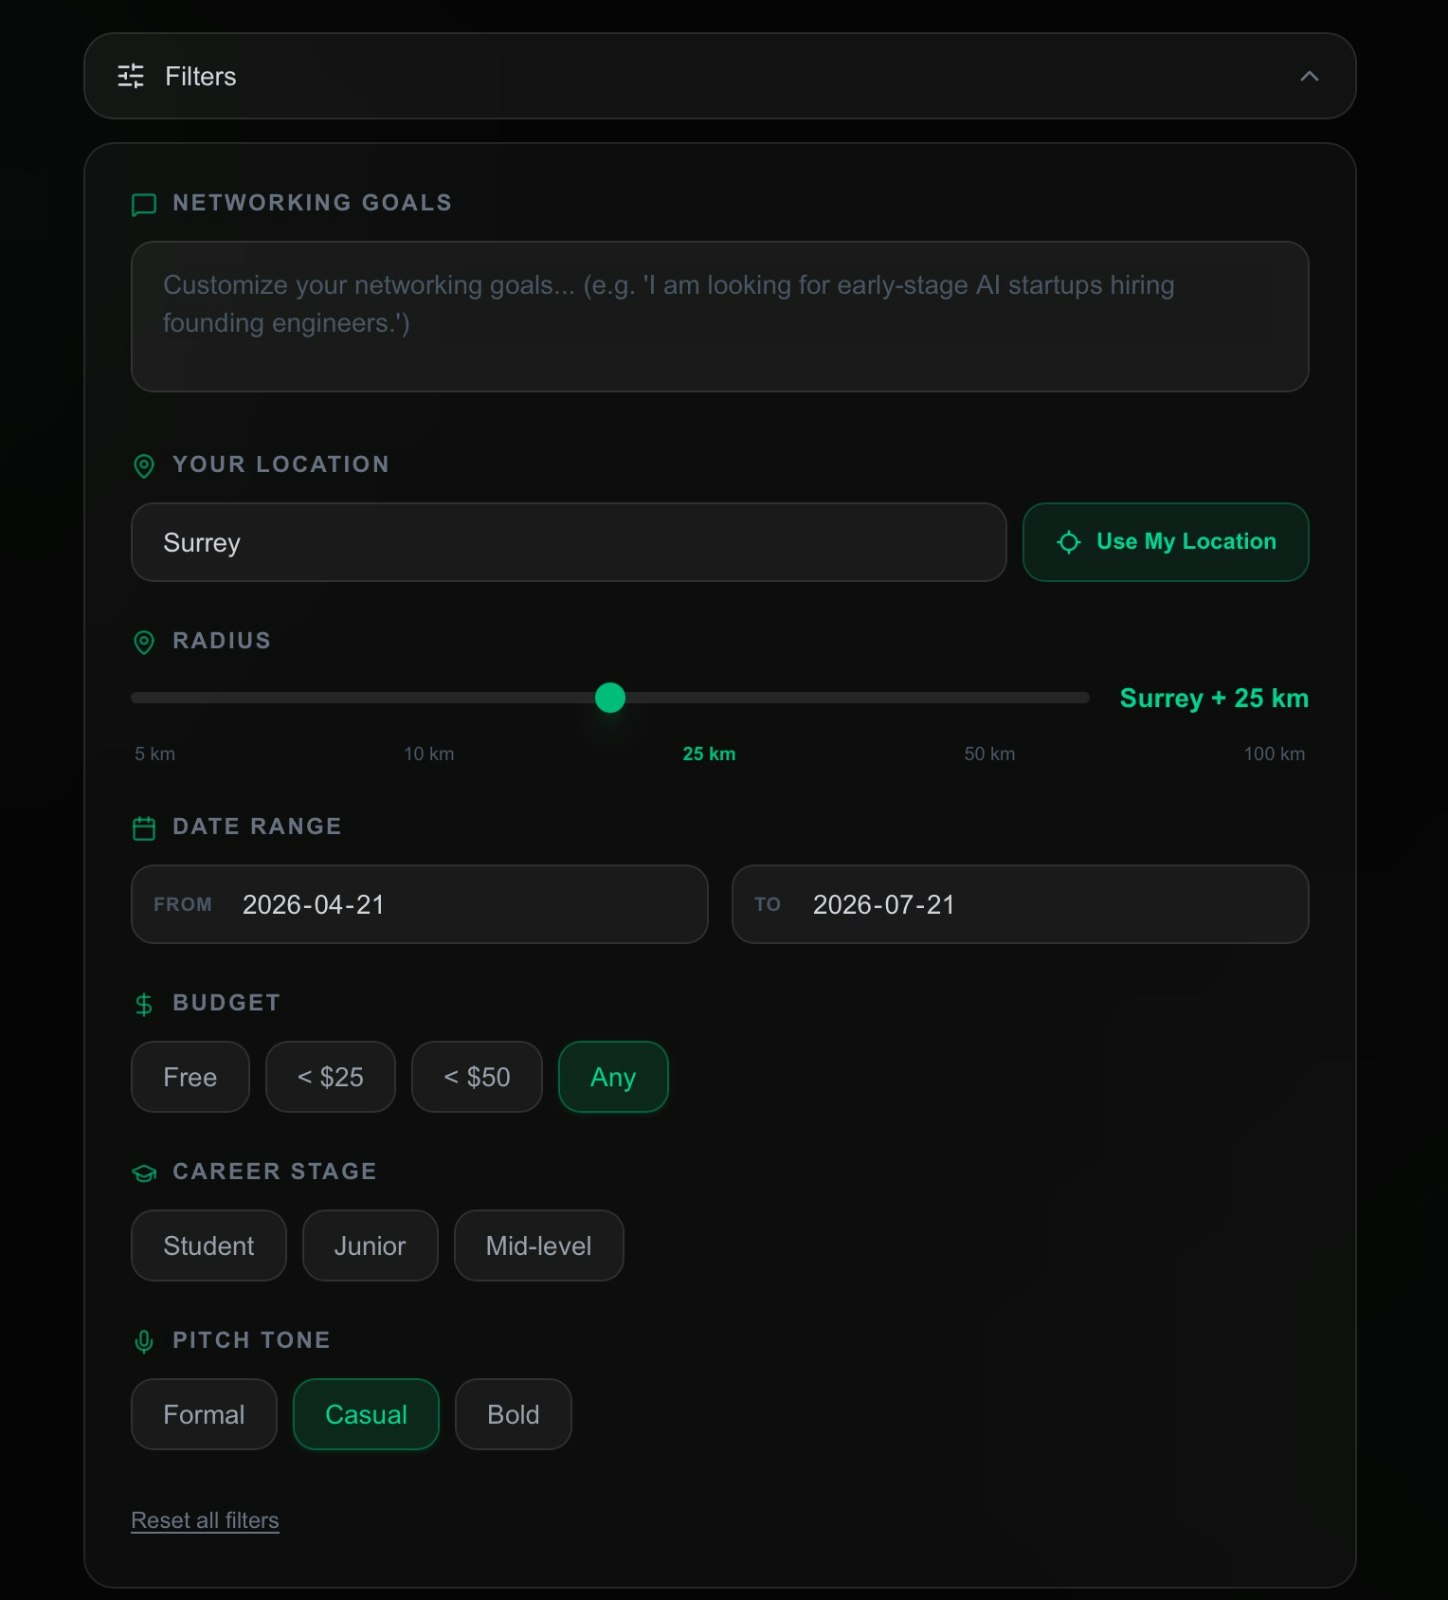Image resolution: width=1448 pixels, height=1600 pixels.
Task: Choose the Formal pitch tone
Action: [204, 1414]
